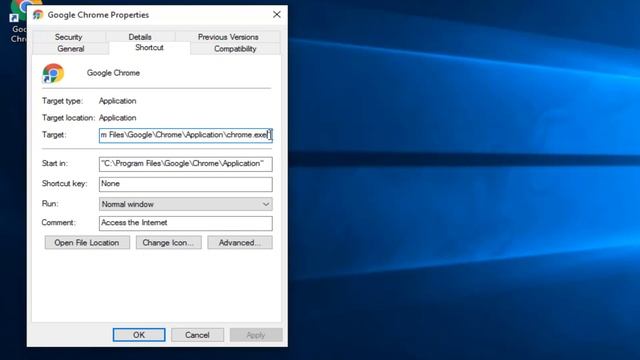The height and width of the screenshot is (360, 640).
Task: Click the greyed-out Apply button
Action: tap(256, 335)
